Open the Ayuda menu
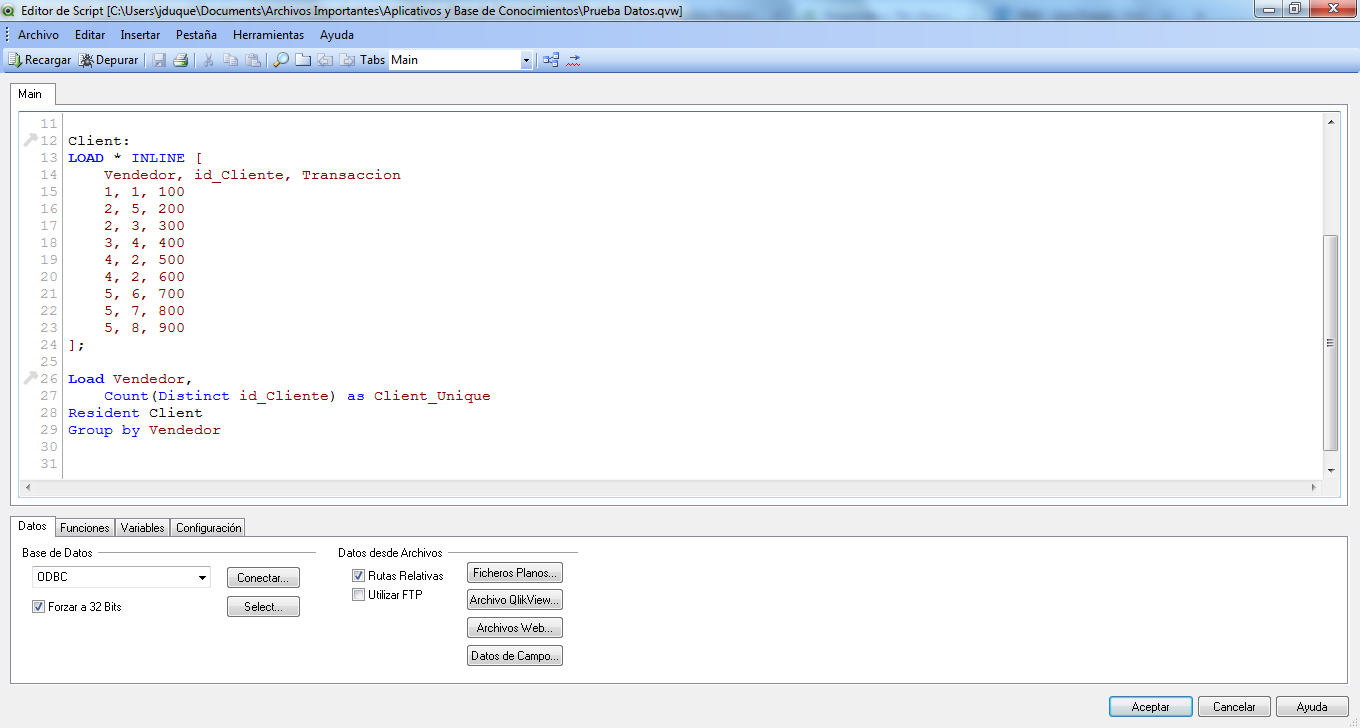This screenshot has width=1360, height=728. (x=337, y=35)
